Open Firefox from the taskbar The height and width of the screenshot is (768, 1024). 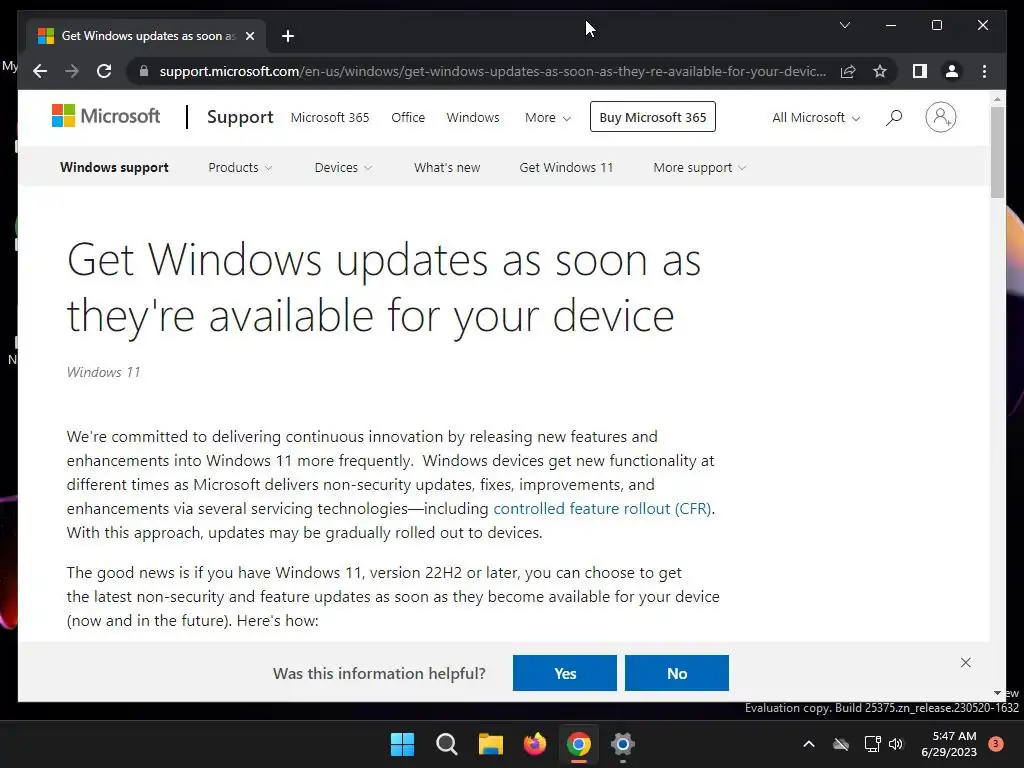[x=535, y=744]
